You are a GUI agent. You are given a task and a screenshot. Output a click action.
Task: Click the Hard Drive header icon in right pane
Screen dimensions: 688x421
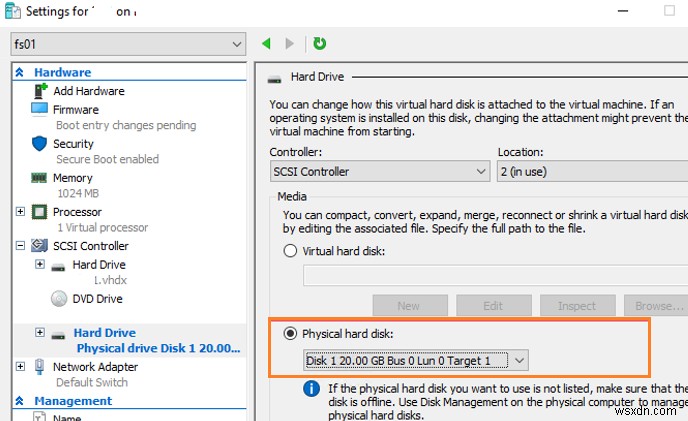coord(275,79)
